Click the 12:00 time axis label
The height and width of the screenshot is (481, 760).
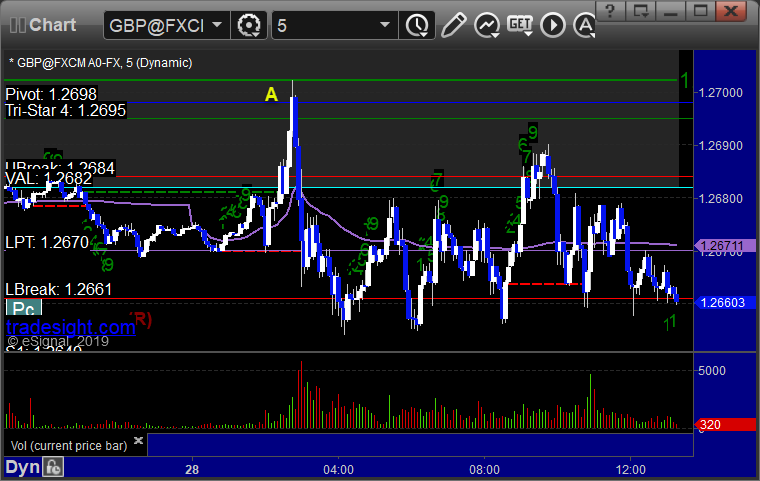[x=631, y=469]
